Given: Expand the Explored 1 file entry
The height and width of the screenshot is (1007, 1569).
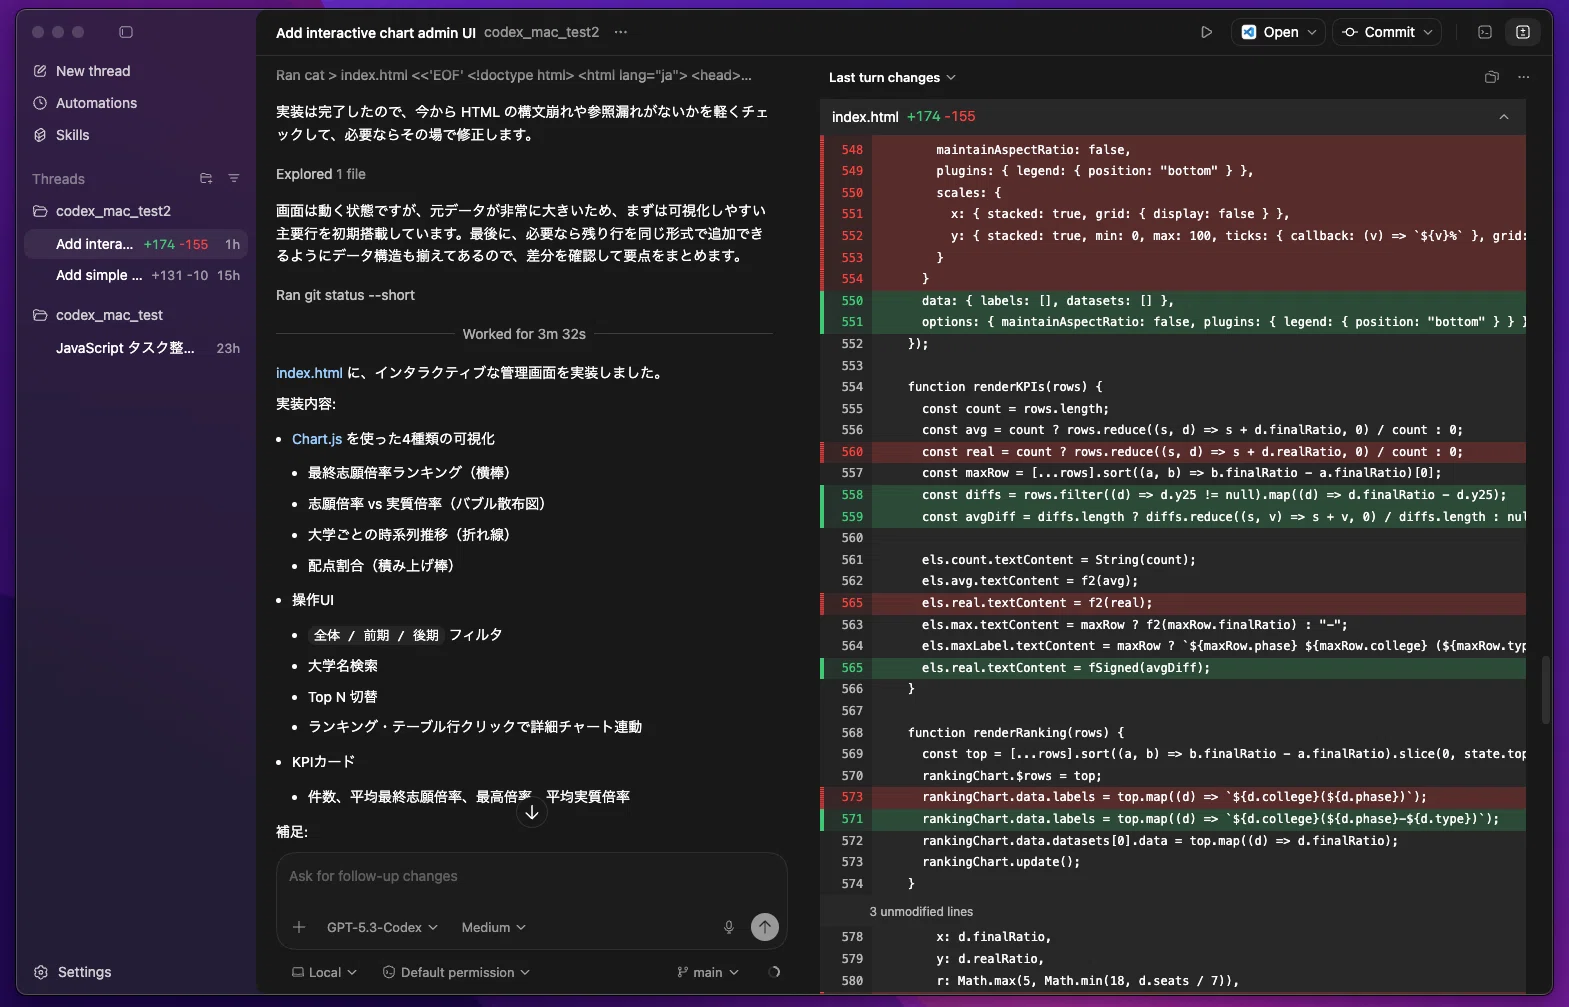Looking at the screenshot, I should click(x=321, y=174).
